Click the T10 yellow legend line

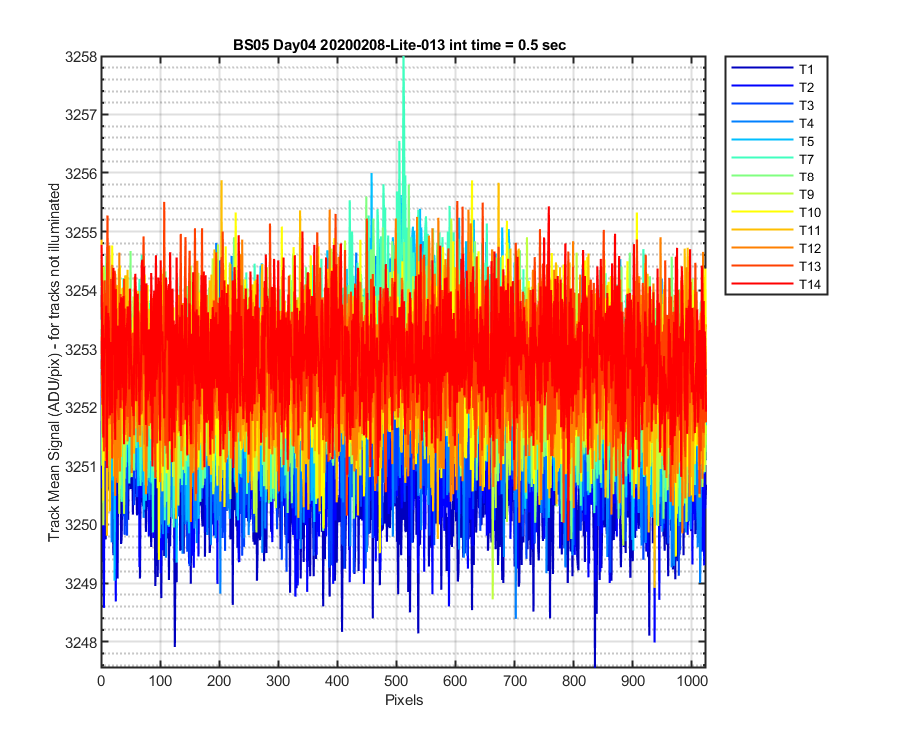[x=762, y=212]
